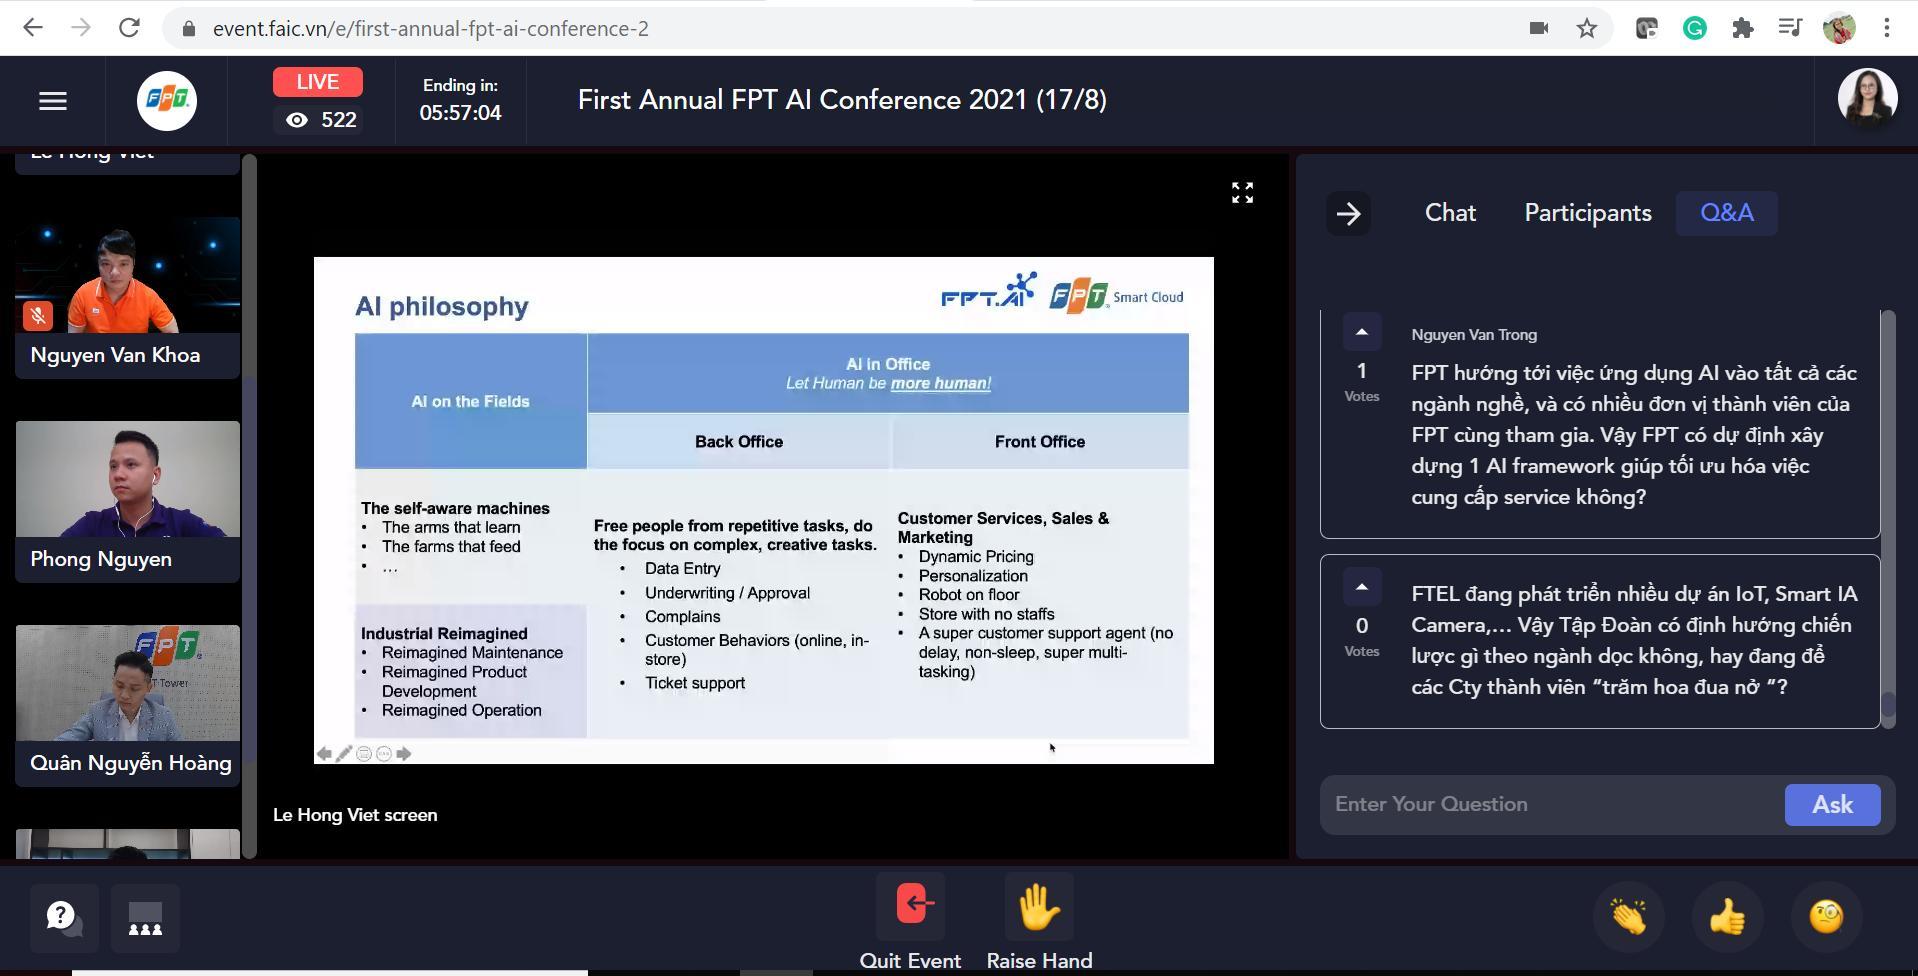Open the audience seats icon
The image size is (1918, 976).
pos(145,917)
